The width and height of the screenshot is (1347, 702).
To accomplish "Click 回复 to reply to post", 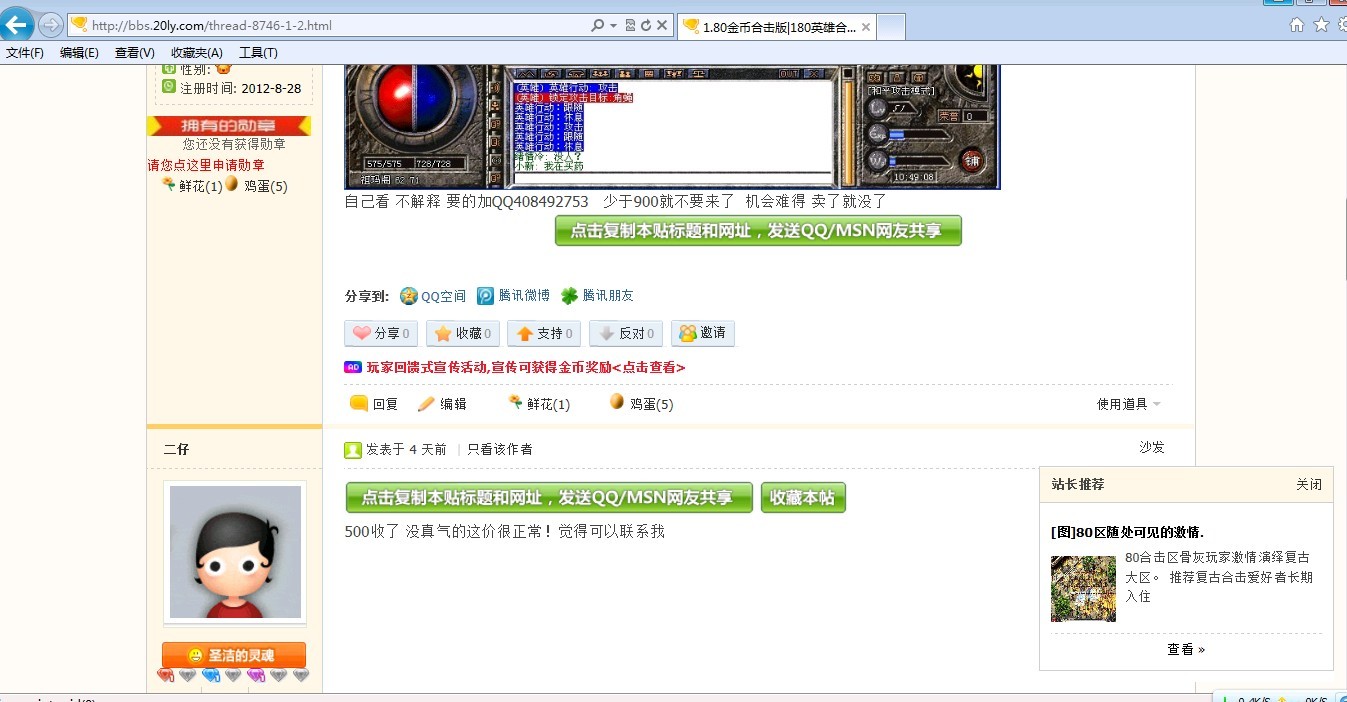I will pos(374,404).
